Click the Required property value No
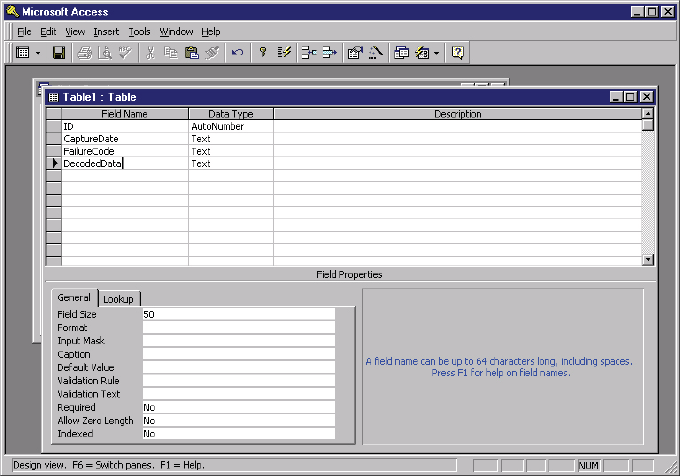The height and width of the screenshot is (476, 680). click(x=239, y=408)
